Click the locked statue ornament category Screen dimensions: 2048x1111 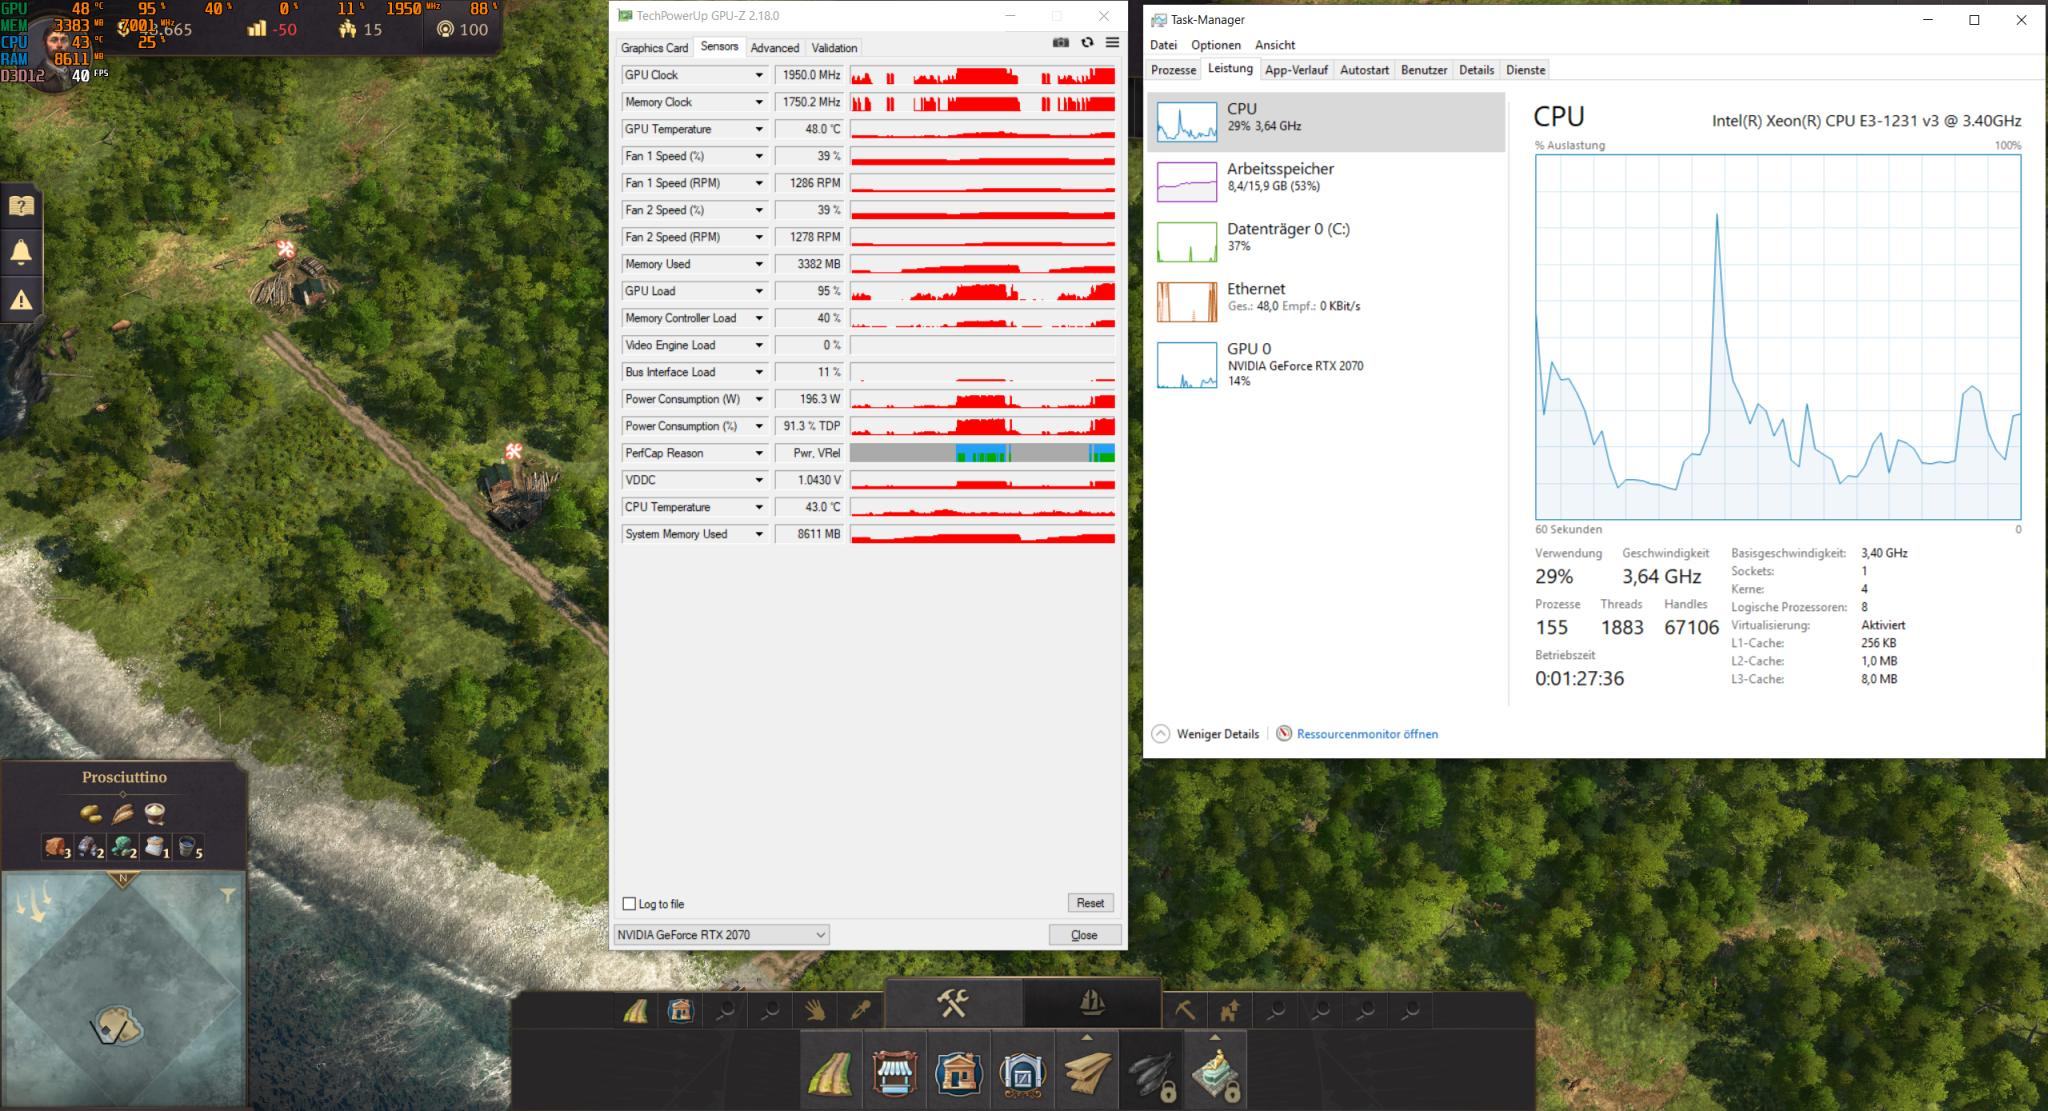[1215, 1073]
